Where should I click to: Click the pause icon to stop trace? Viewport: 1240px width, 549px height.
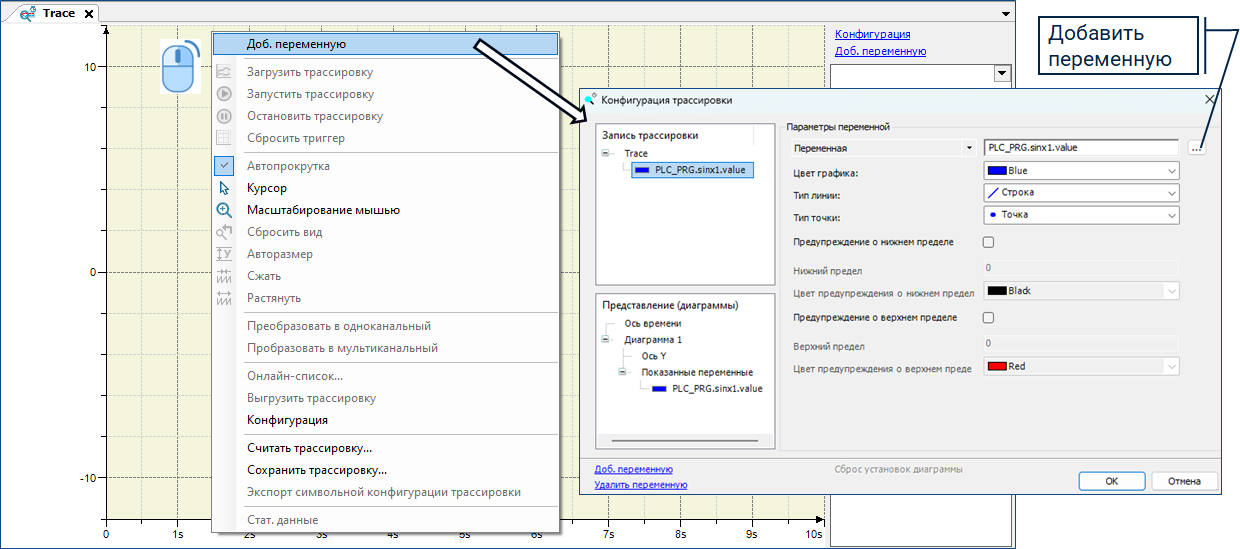tap(225, 116)
